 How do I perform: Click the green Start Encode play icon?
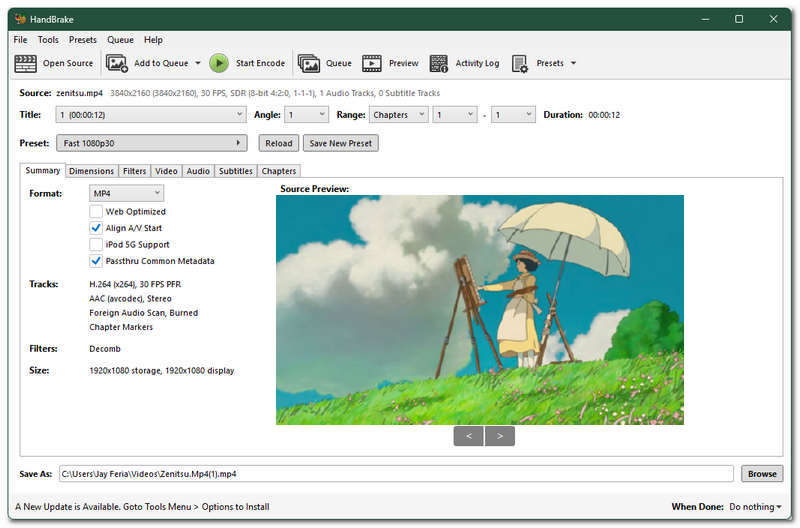[219, 63]
